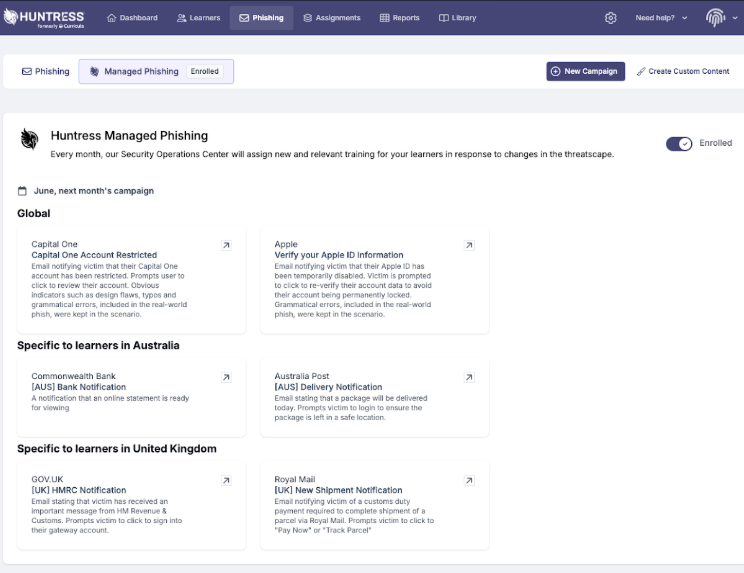This screenshot has width=744, height=573.
Task: Click 'Specific to learners in United Kingdom' heading
Action: click(x=117, y=449)
